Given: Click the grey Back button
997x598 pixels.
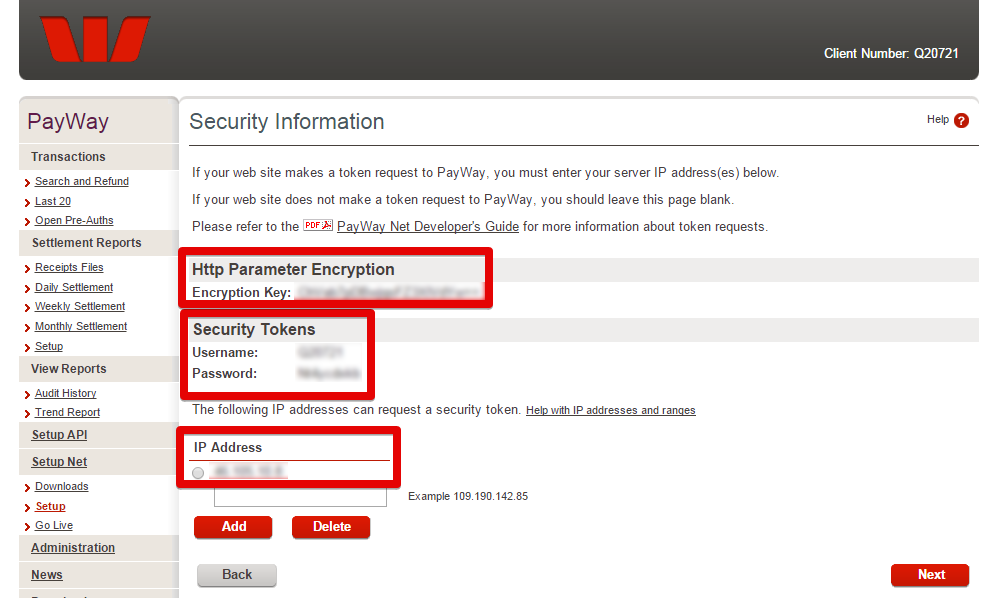Looking at the screenshot, I should coord(237,574).
